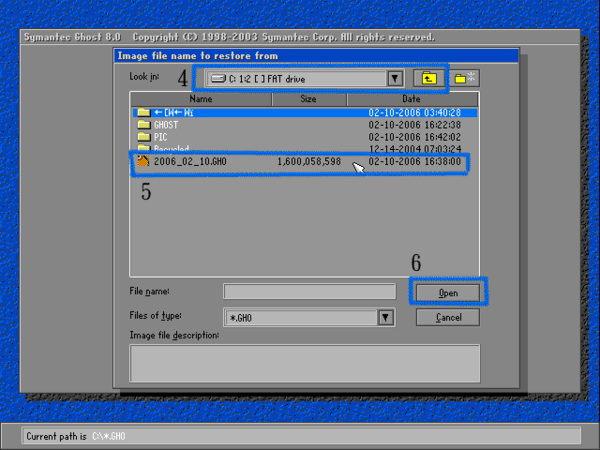Open the Files of type dropdown arrow
Viewport: 600px width, 450px height.
(x=386, y=318)
